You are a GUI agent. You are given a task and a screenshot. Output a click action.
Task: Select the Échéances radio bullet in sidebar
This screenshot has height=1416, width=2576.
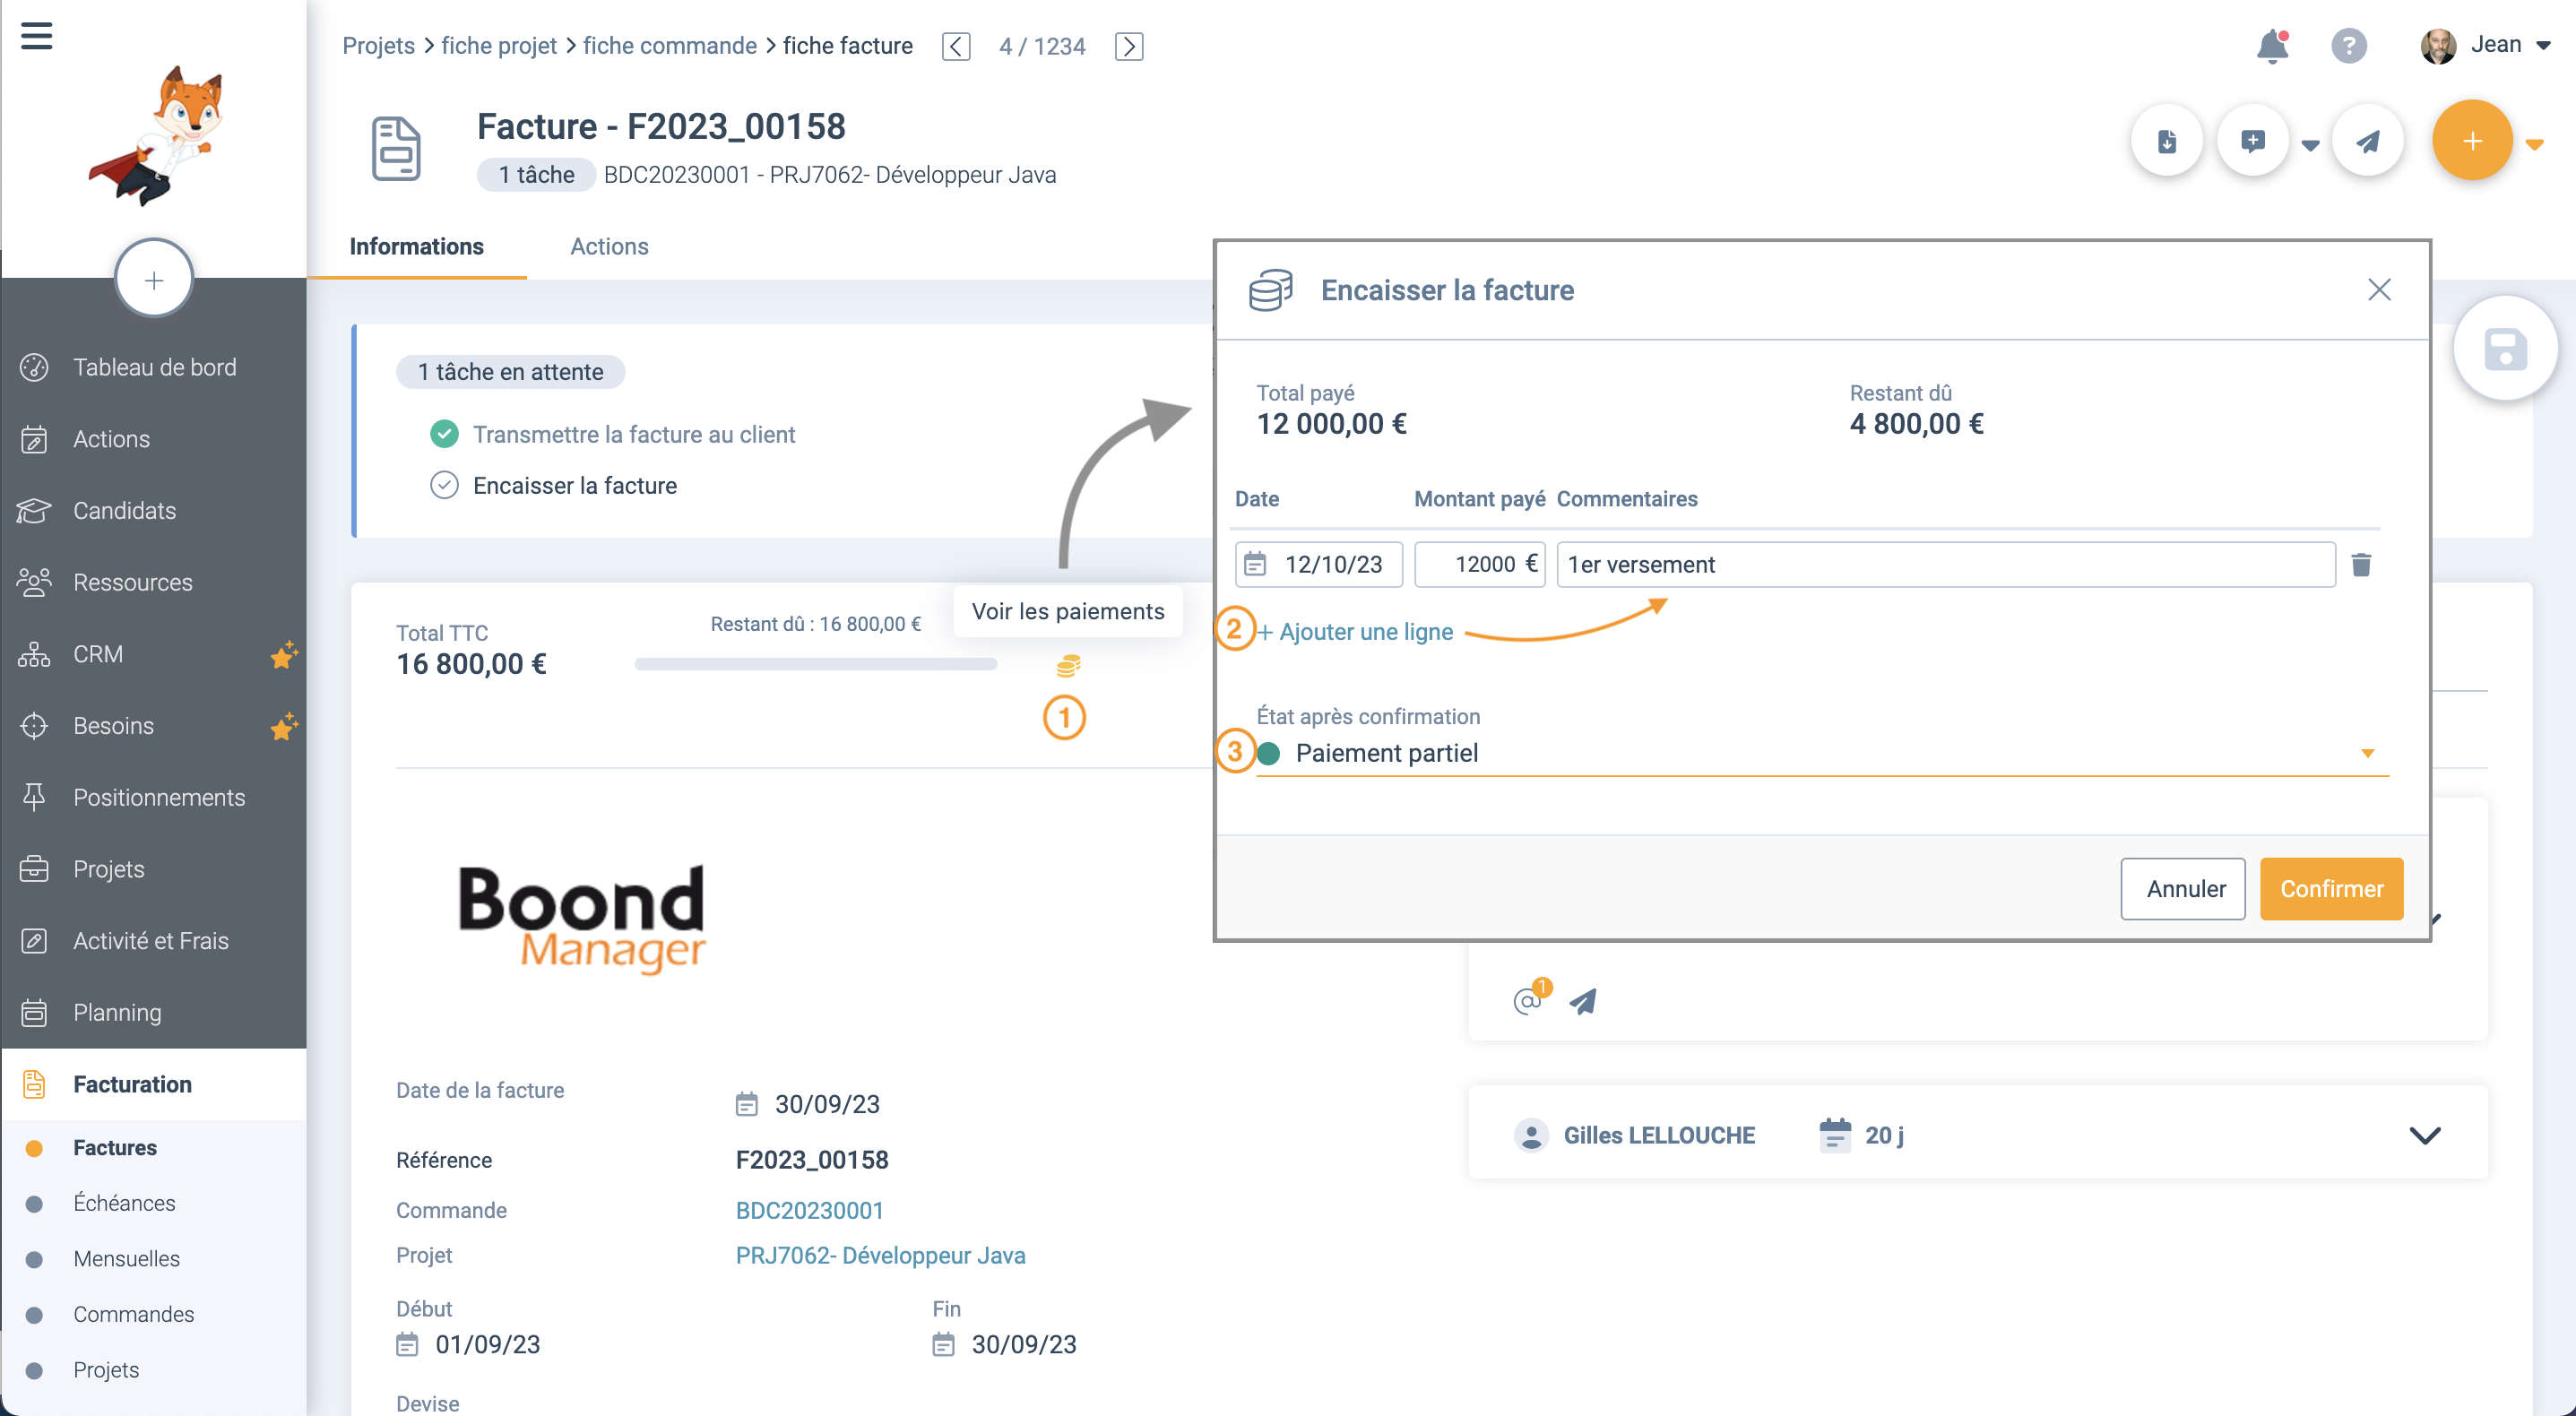(34, 1203)
